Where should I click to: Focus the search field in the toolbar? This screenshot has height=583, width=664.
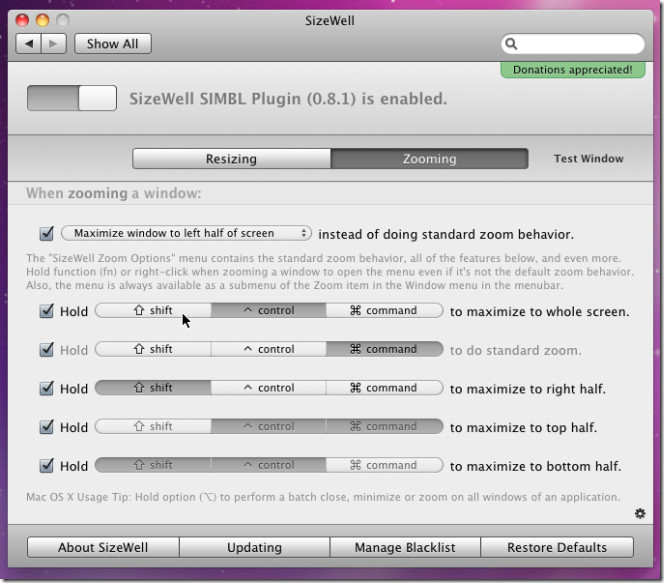coord(573,44)
